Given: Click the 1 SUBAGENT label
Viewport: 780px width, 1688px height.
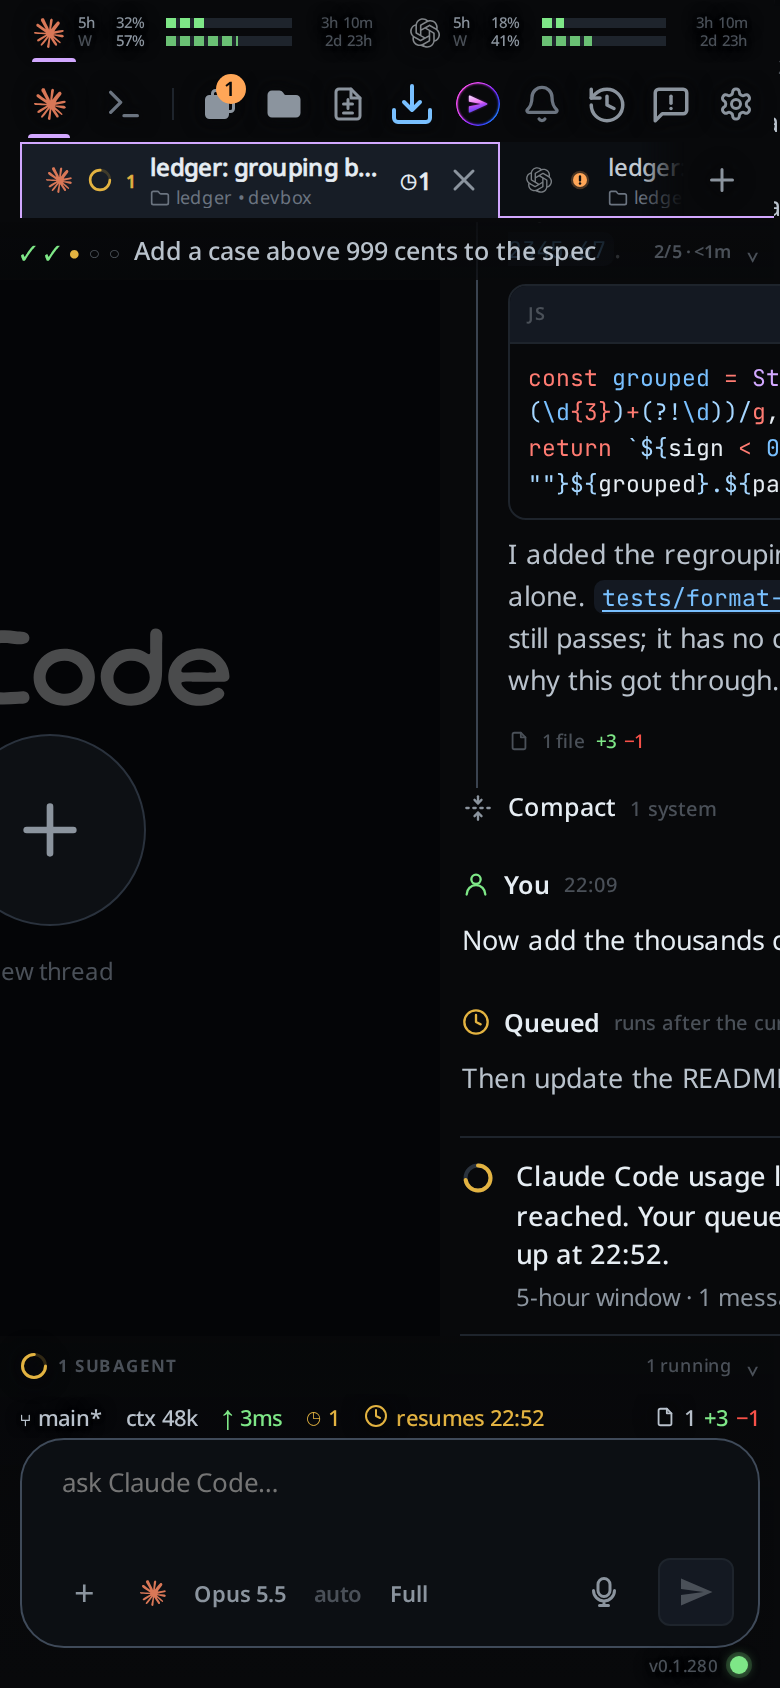Looking at the screenshot, I should (x=117, y=1366).
